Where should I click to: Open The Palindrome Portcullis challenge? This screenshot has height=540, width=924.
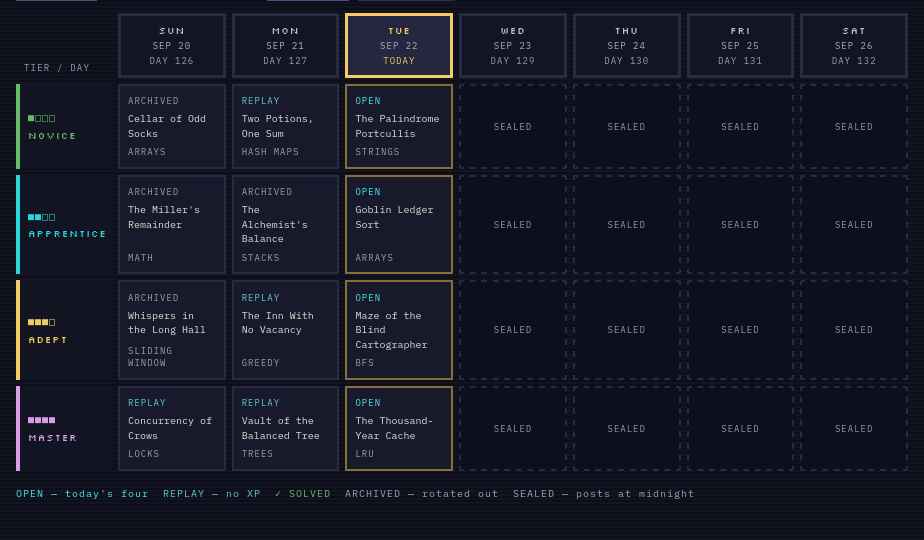399,126
